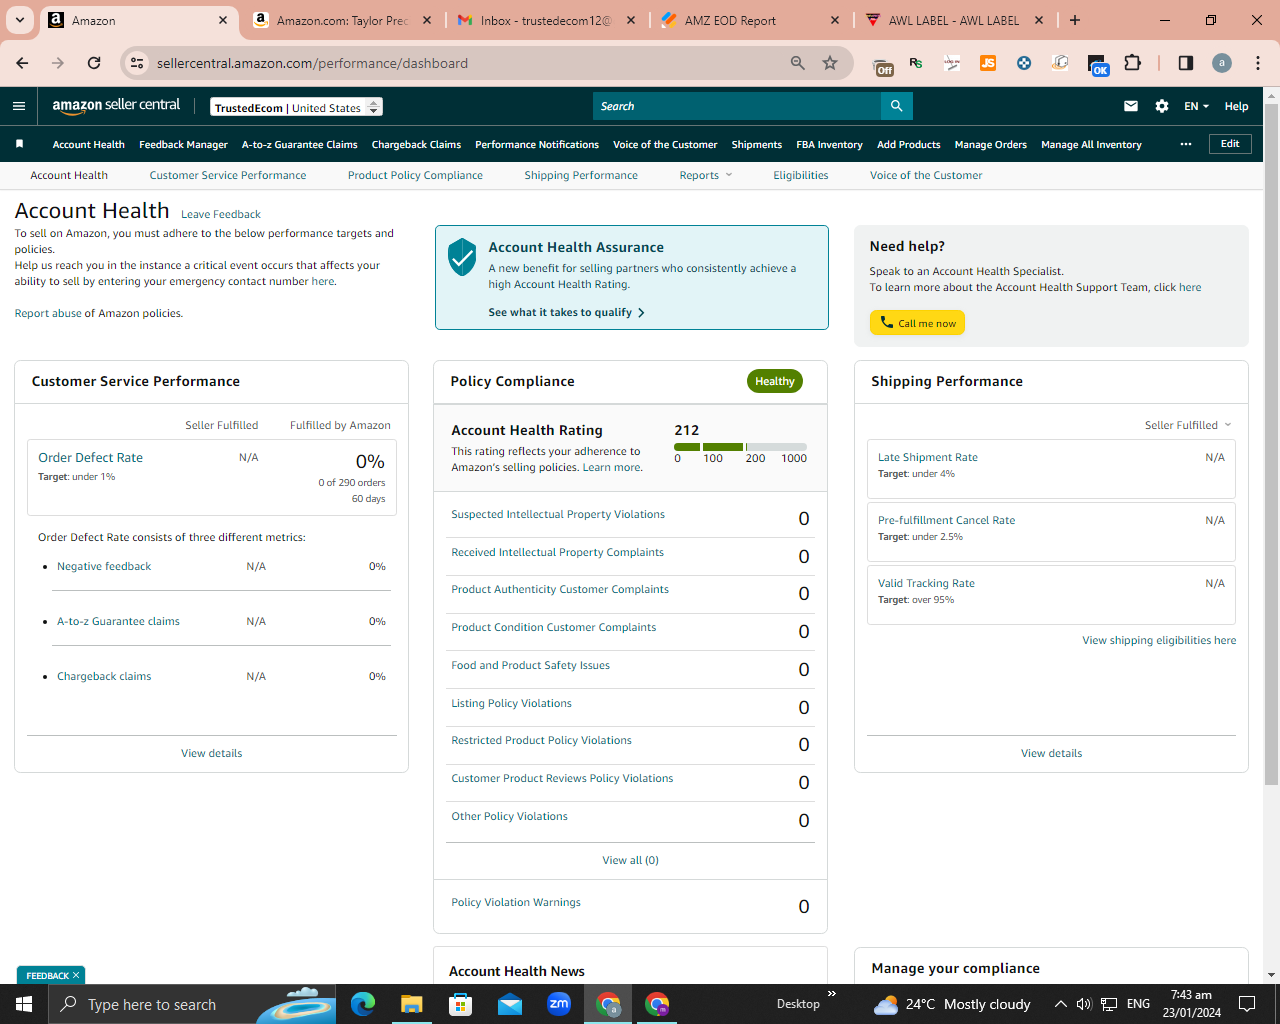
Task: Click the JS extension icon
Action: click(988, 63)
